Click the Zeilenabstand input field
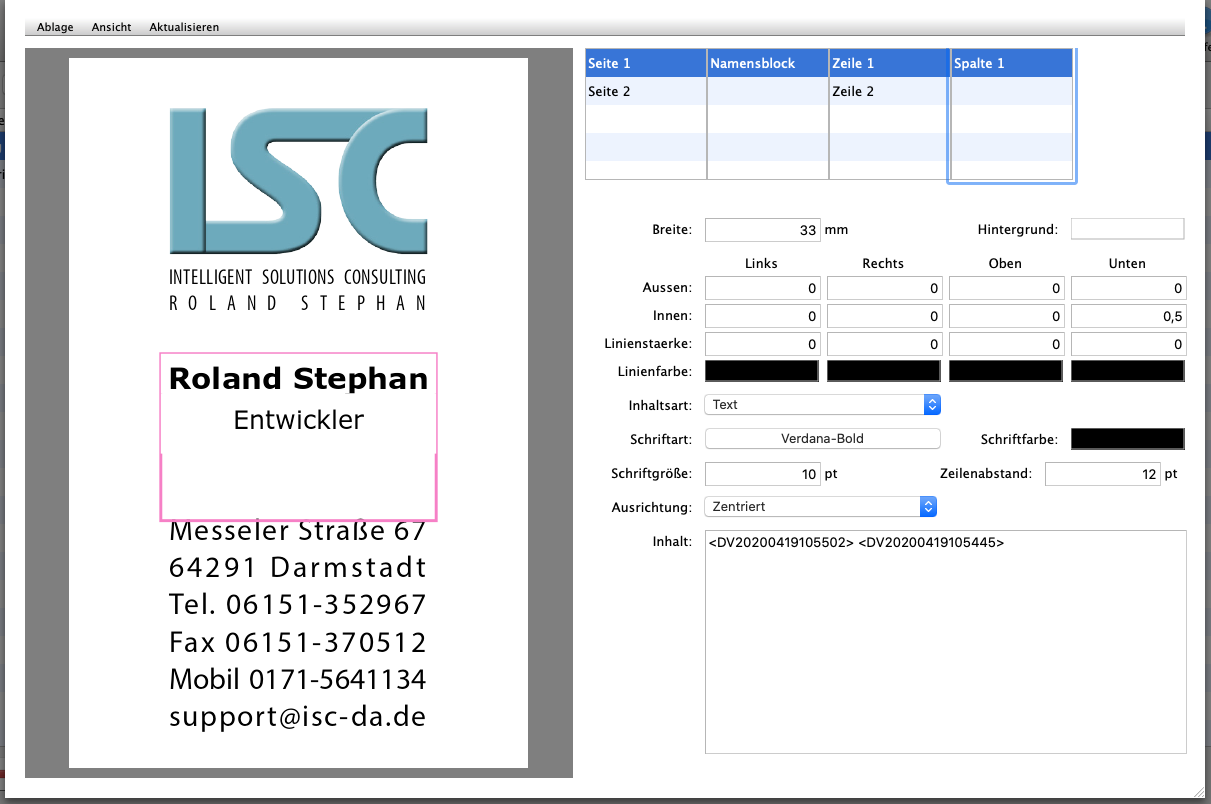1211x804 pixels. click(x=1102, y=474)
